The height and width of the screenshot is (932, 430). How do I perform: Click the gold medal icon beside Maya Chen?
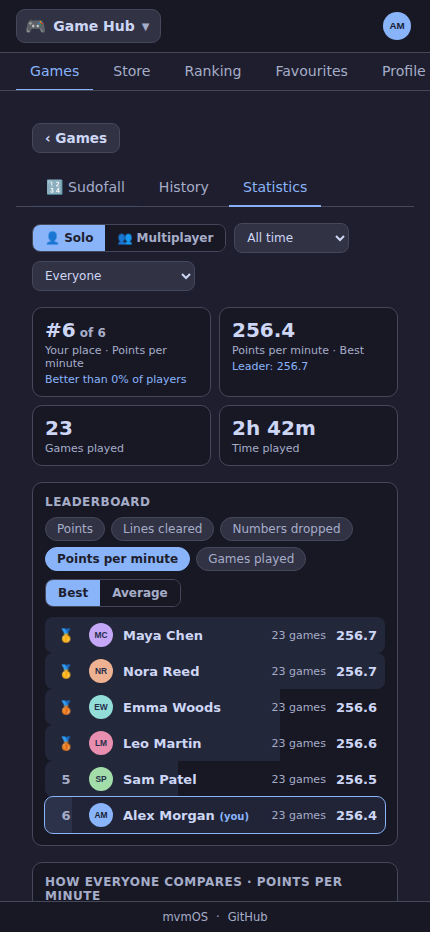click(66, 635)
